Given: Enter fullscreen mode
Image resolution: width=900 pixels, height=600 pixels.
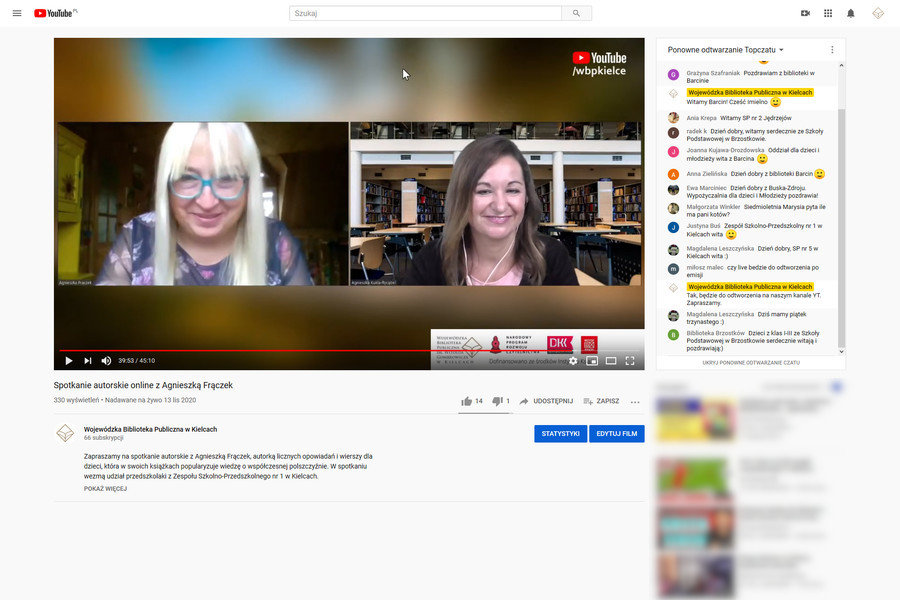Looking at the screenshot, I should point(630,360).
